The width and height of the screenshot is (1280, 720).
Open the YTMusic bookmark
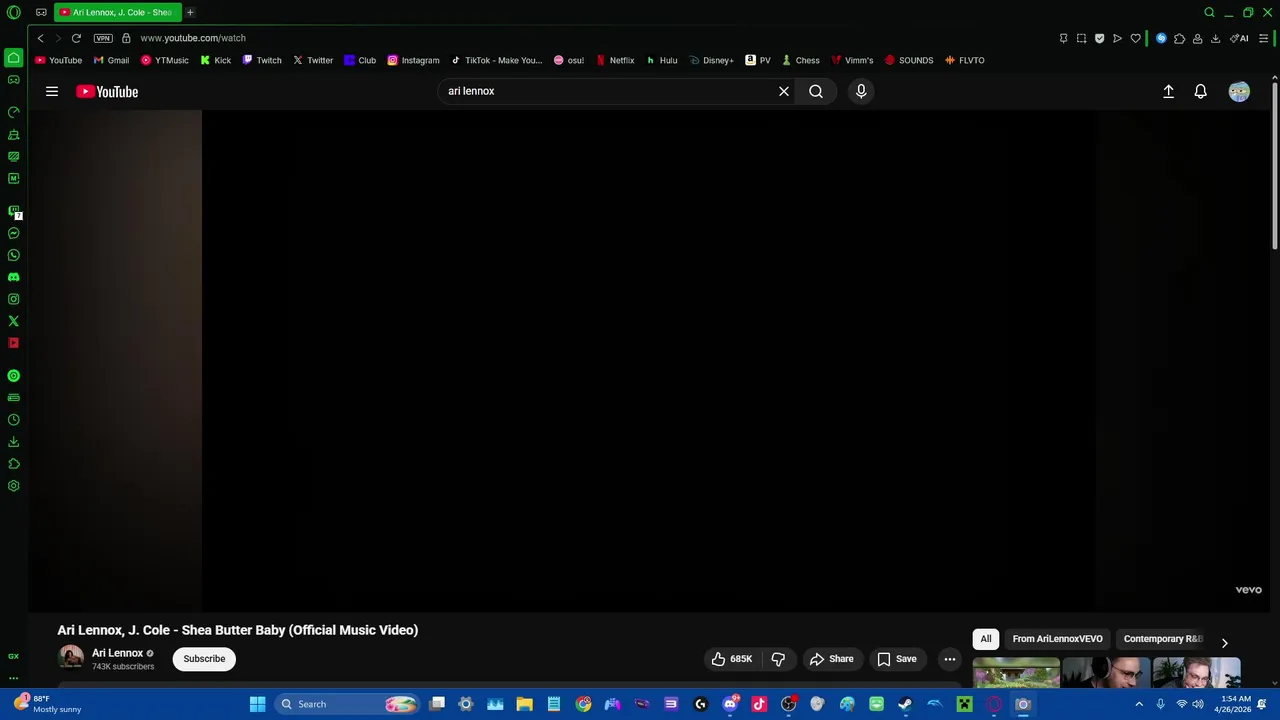[165, 60]
